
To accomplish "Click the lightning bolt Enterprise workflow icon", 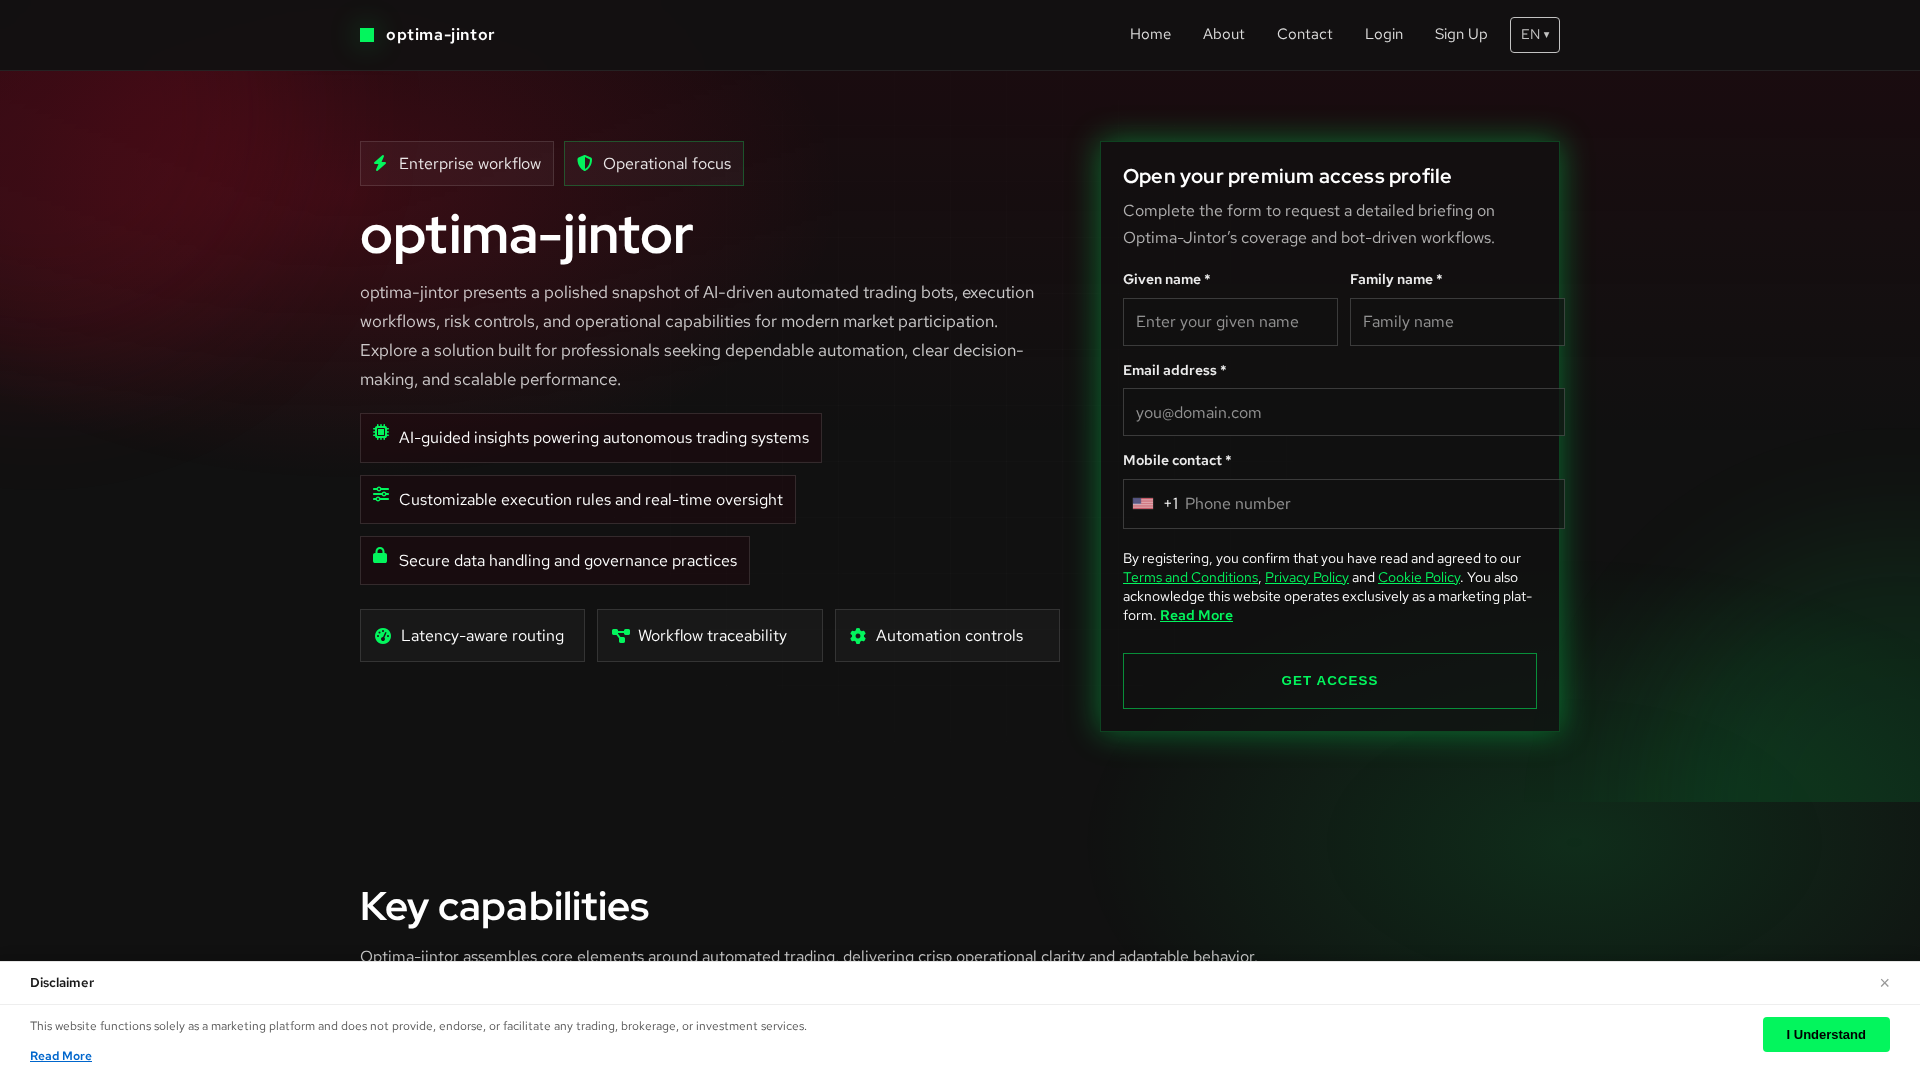I will click(380, 163).
